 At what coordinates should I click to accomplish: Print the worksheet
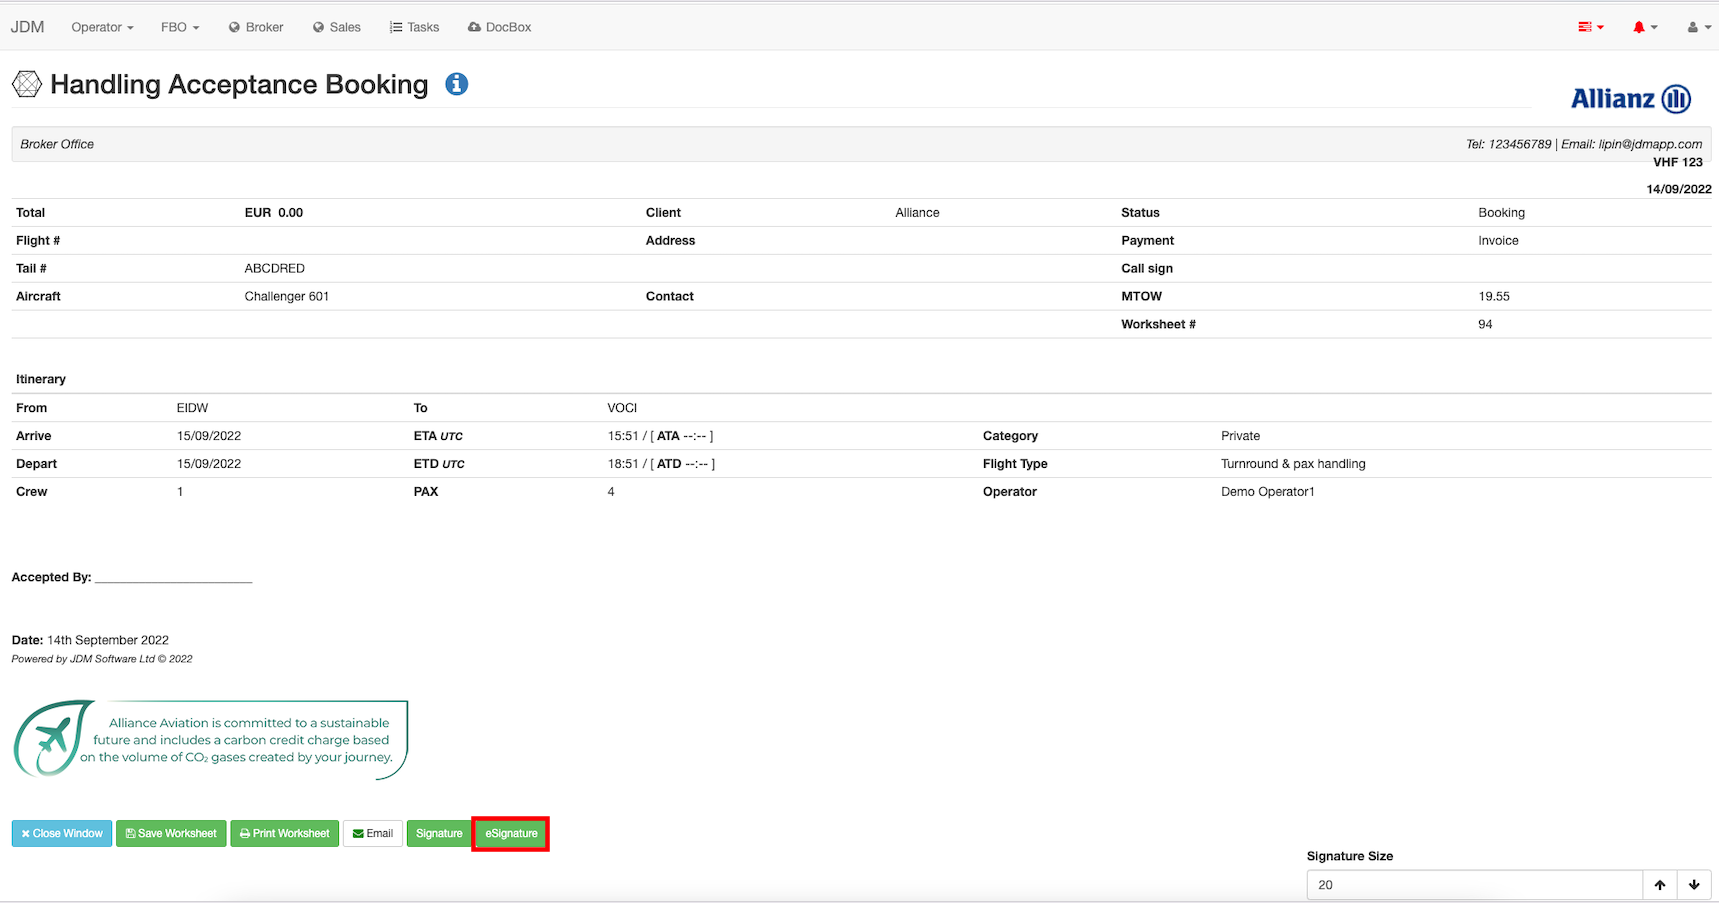[x=285, y=834]
